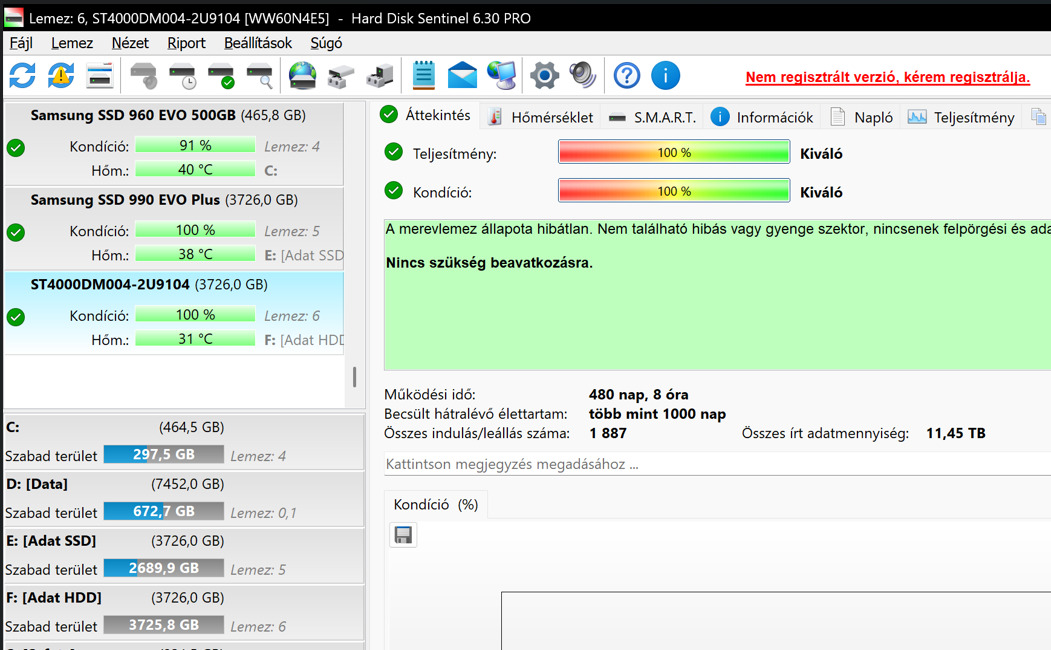This screenshot has width=1051, height=650.
Task: Click the green status check of Samsung SSD 960 EVO
Action: [16, 147]
